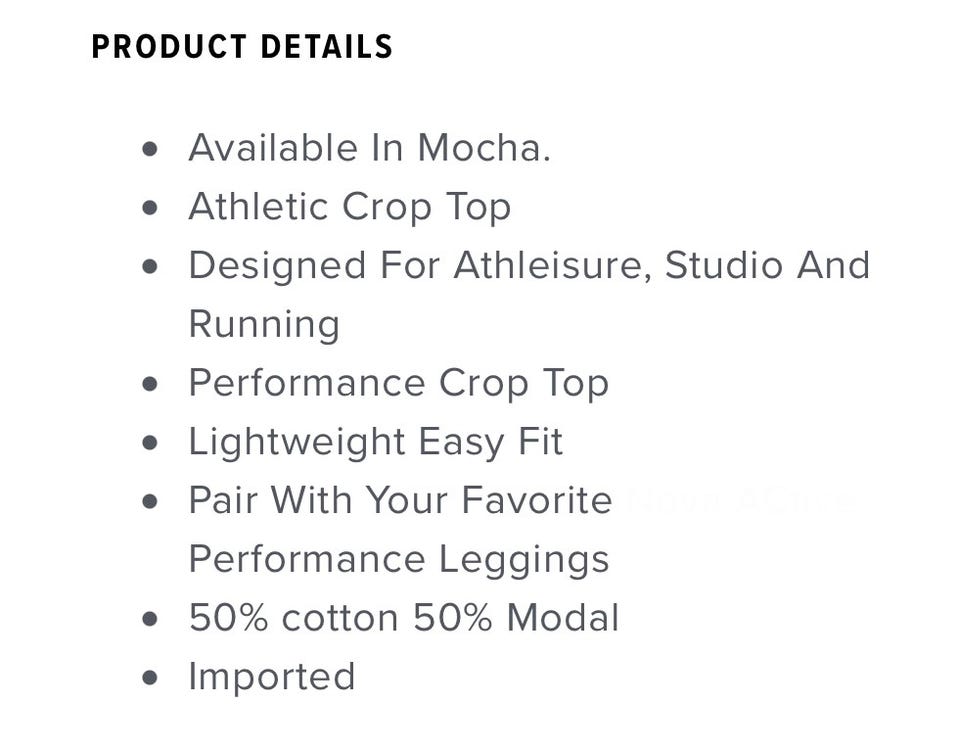Image resolution: width=960 pixels, height=750 pixels.
Task: Click the "Performance Leggings" text
Action: (398, 559)
